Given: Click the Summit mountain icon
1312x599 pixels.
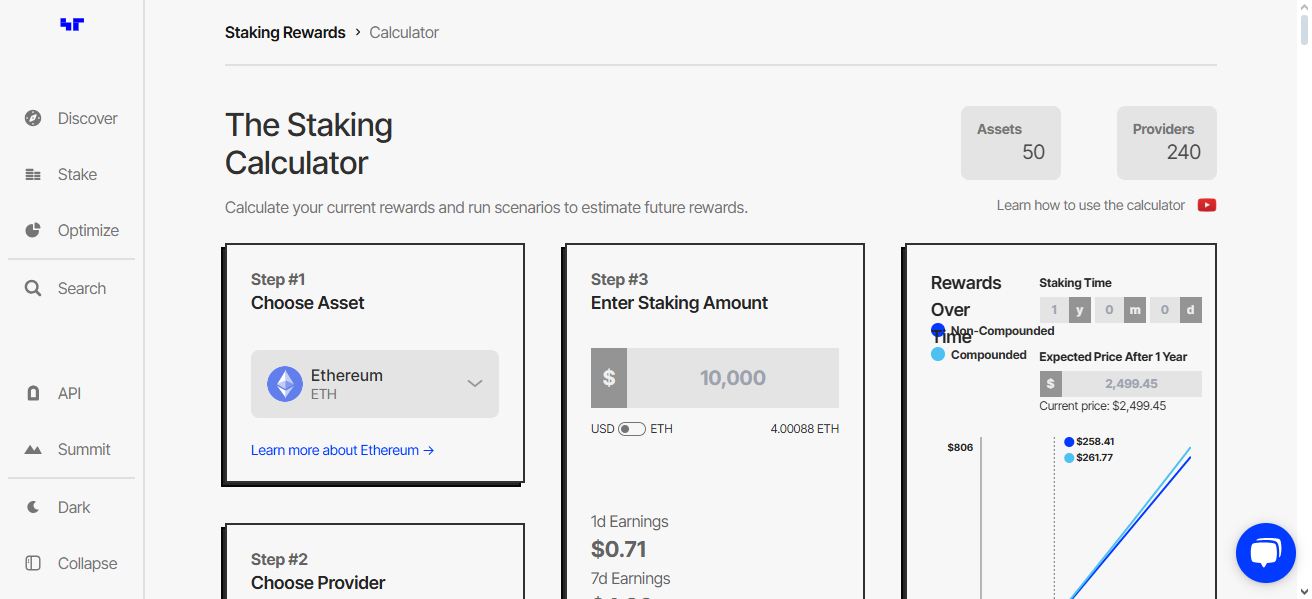Looking at the screenshot, I should coord(33,449).
